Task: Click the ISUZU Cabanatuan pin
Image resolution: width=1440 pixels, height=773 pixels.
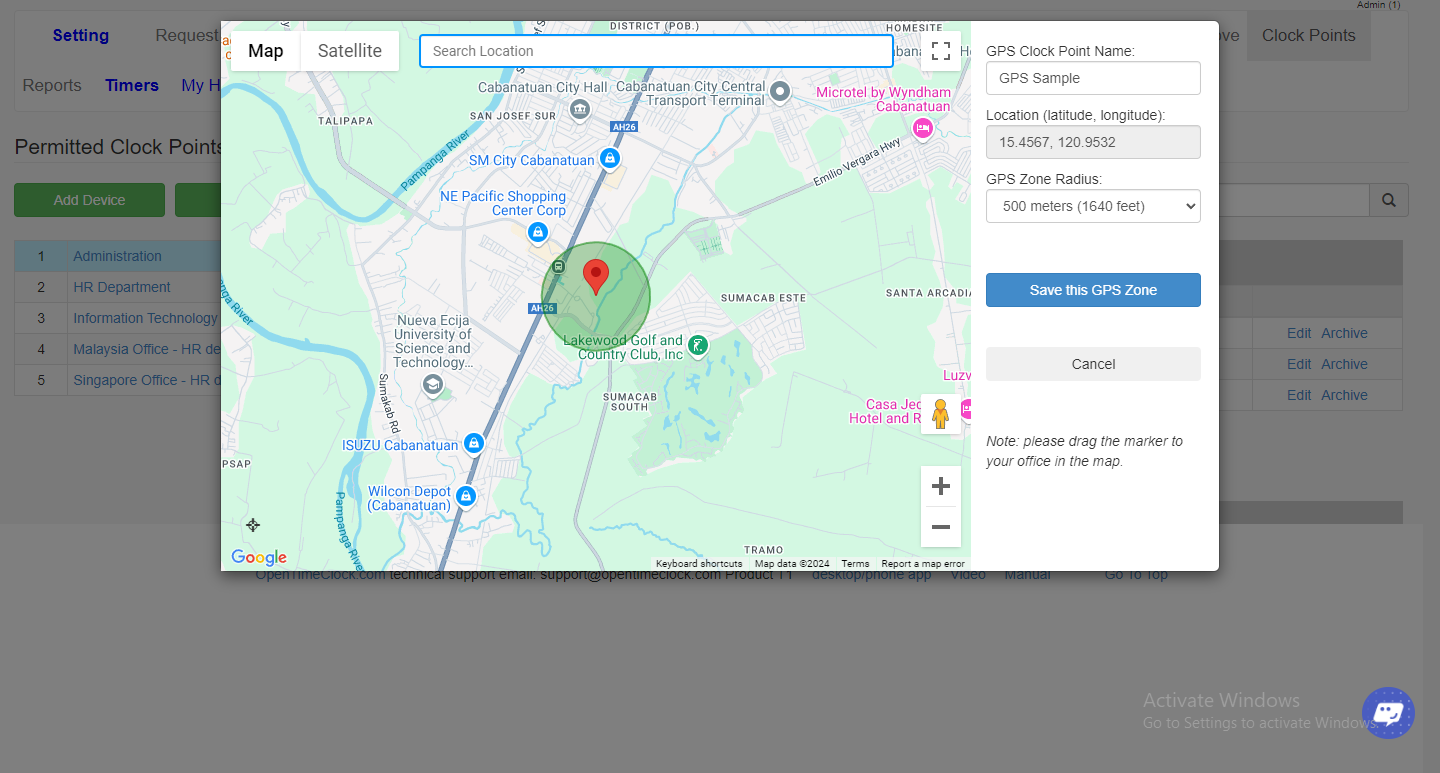Action: (x=474, y=443)
